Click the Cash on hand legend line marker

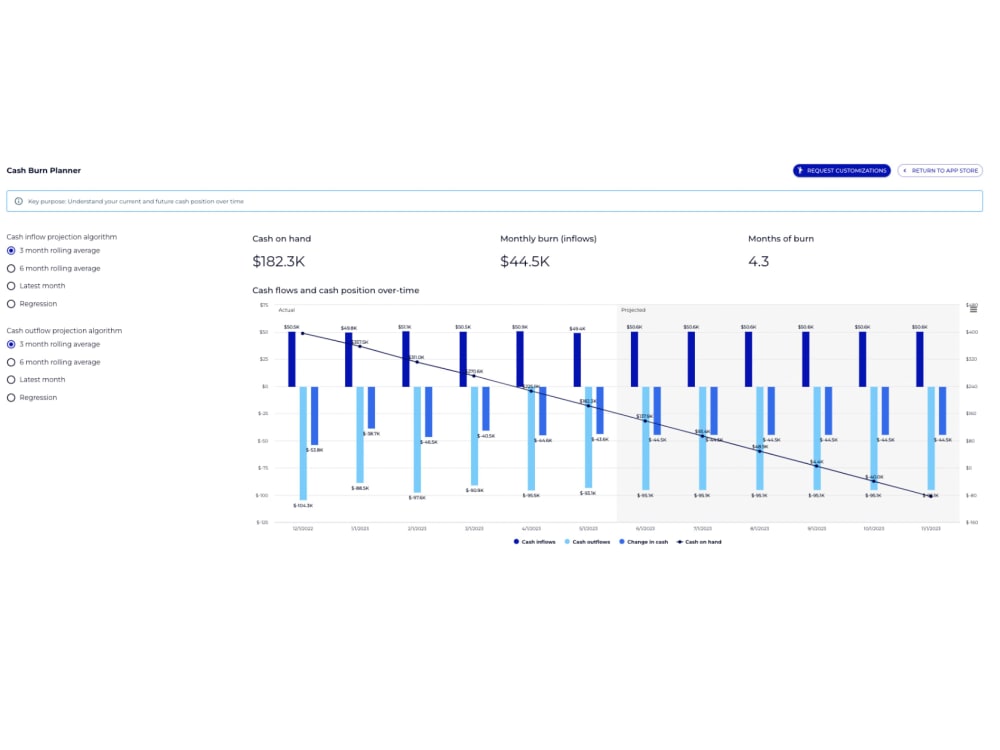679,541
